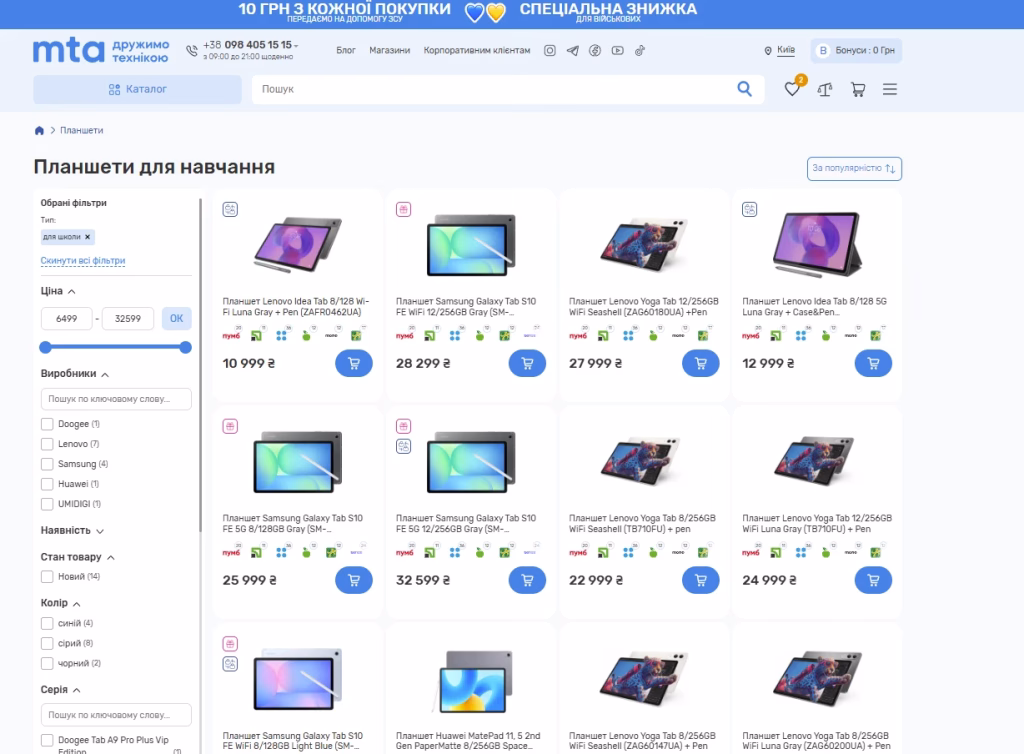Click the minimum price slider handle
Viewport: 1024px width, 754px height.
click(x=45, y=347)
